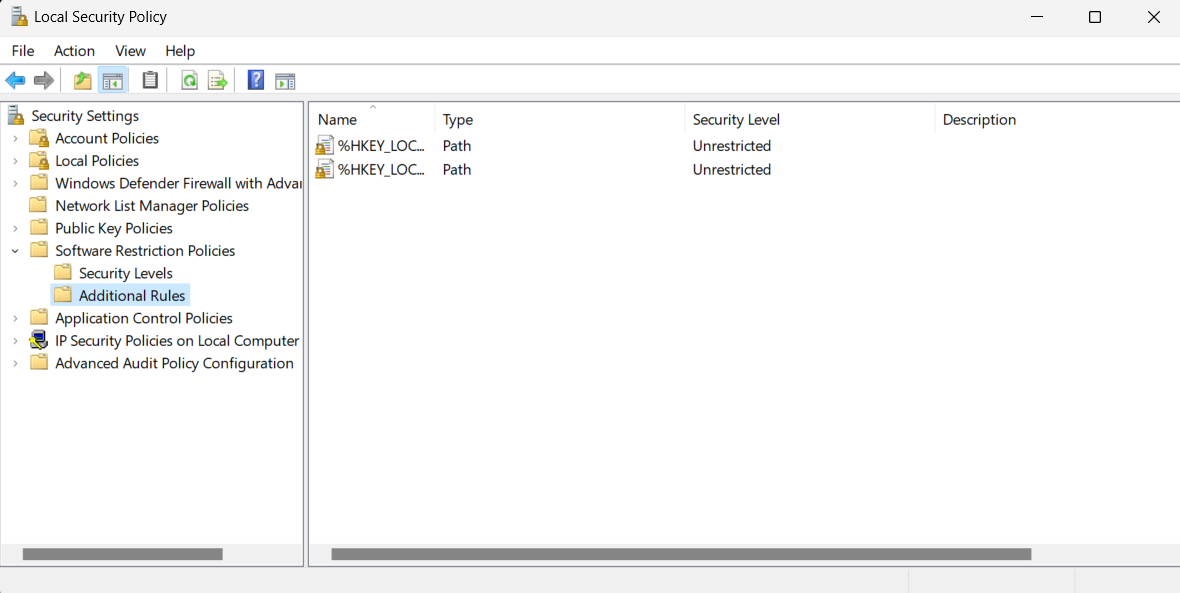1180x593 pixels.
Task: Open the Action menu
Action: pos(74,50)
